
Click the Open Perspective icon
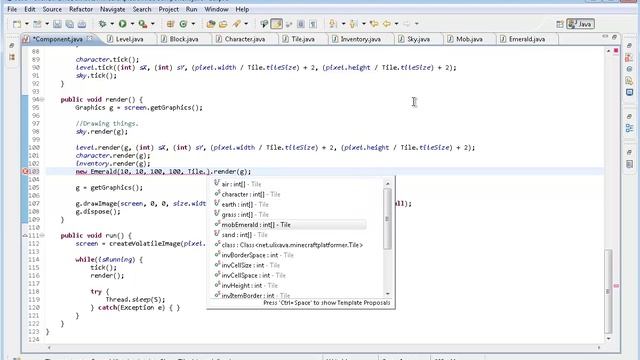click(560, 24)
